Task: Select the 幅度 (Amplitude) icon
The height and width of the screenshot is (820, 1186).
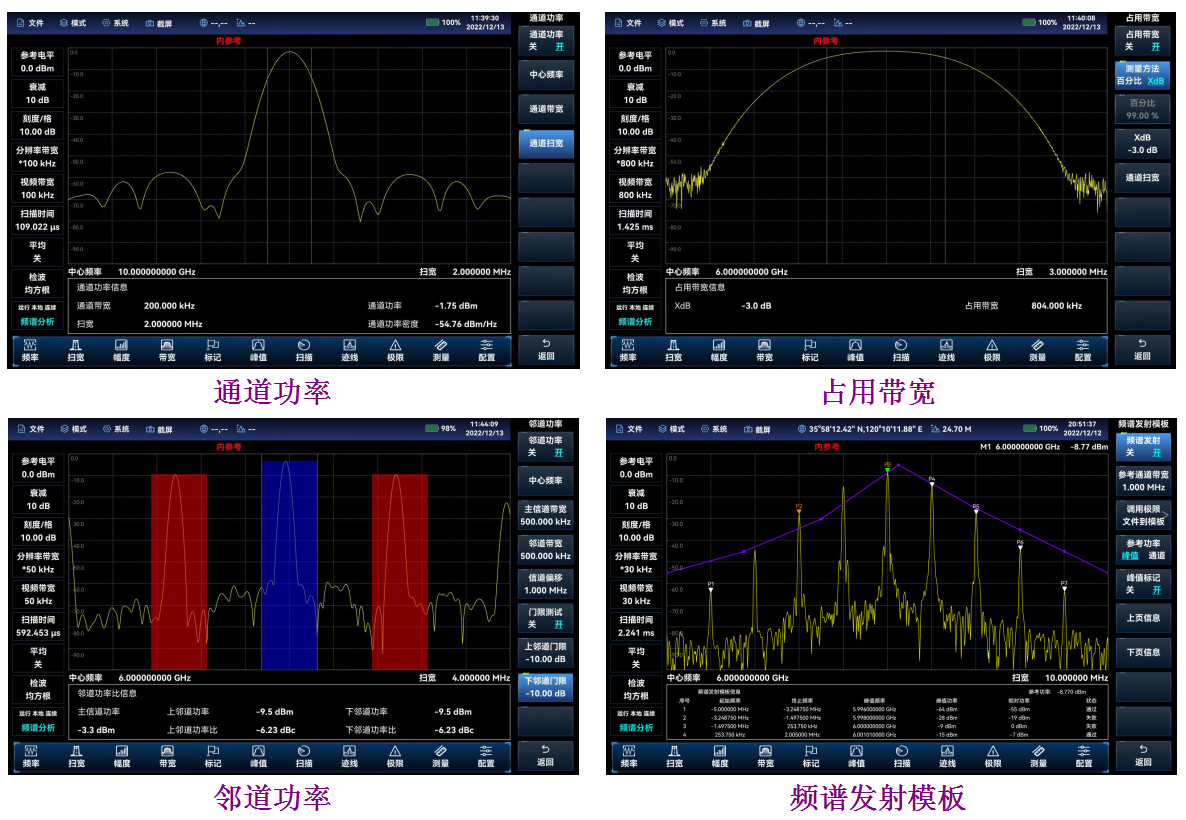Action: [x=124, y=351]
